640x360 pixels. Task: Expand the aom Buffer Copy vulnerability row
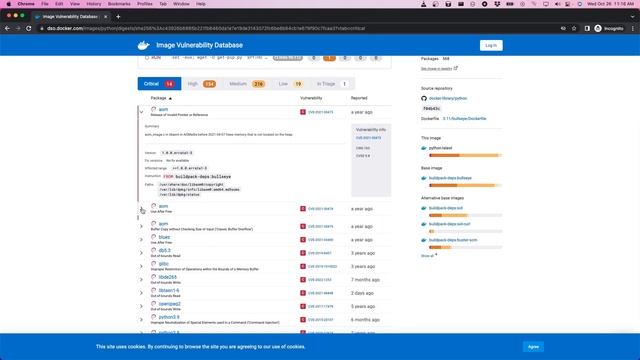[142, 226]
